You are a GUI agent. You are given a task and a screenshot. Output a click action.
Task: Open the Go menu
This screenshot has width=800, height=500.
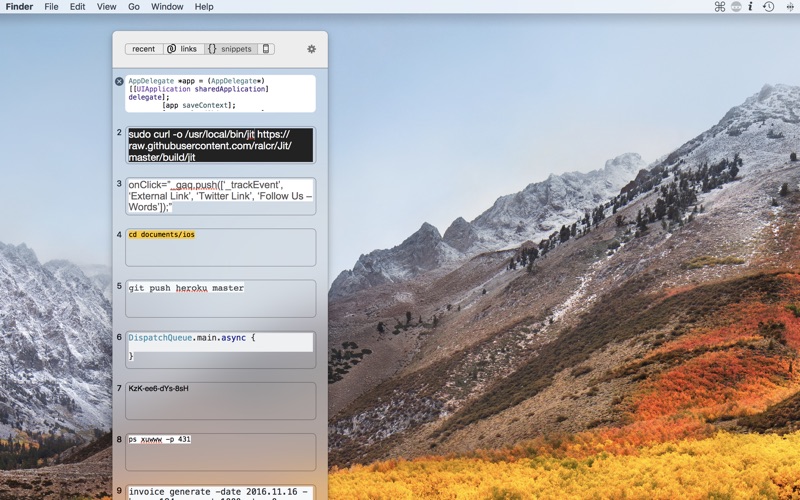(134, 7)
